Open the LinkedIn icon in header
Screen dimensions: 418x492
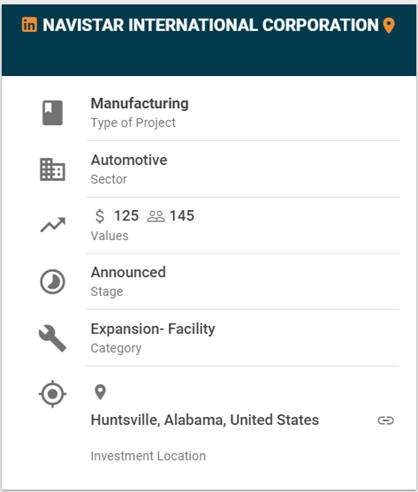[29, 25]
